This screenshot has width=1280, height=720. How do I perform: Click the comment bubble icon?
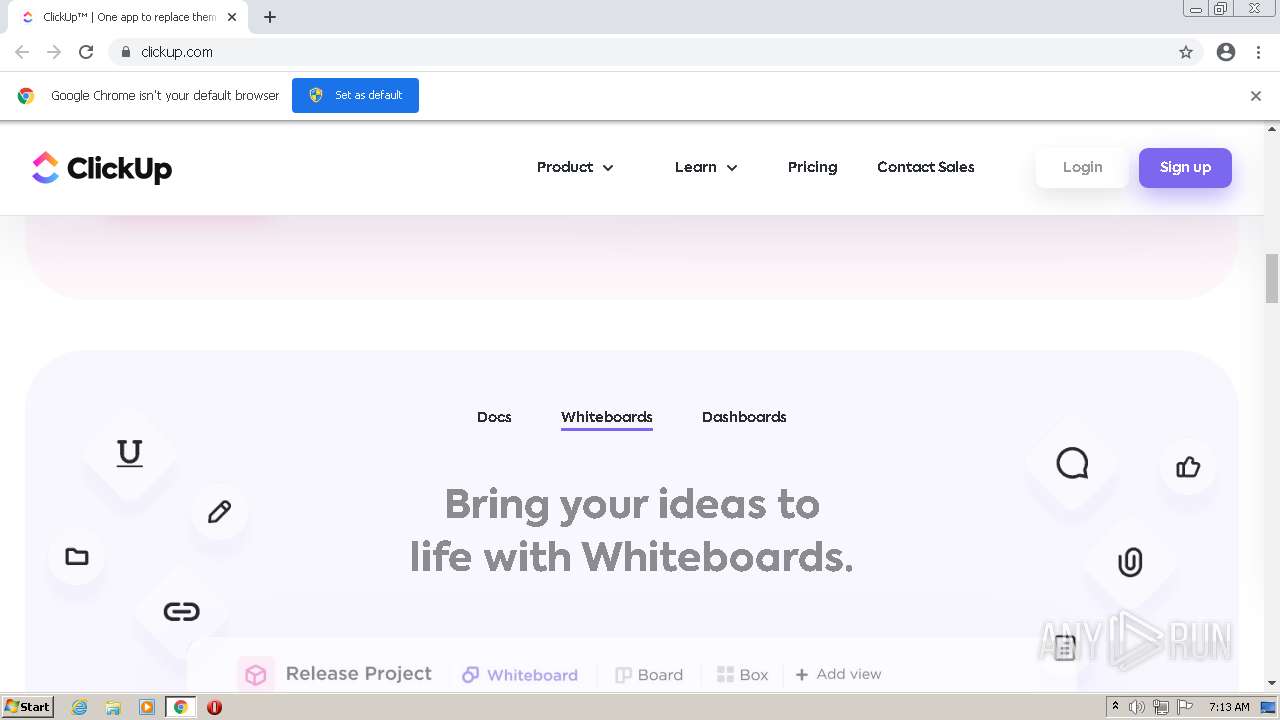[1072, 463]
